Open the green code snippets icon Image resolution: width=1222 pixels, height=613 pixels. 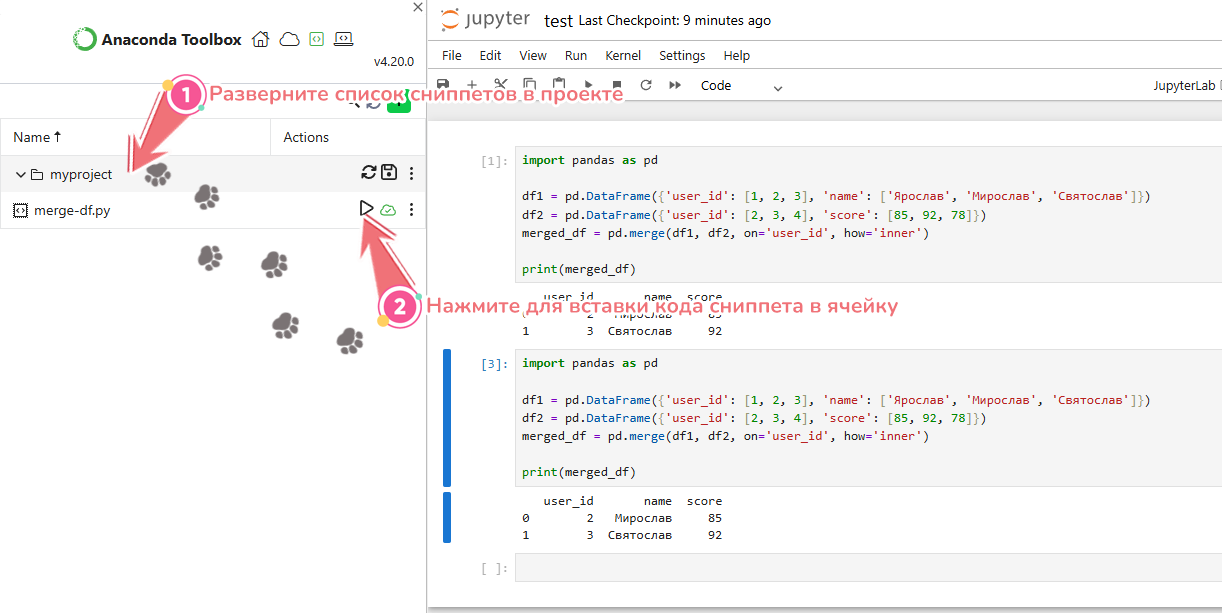click(316, 40)
